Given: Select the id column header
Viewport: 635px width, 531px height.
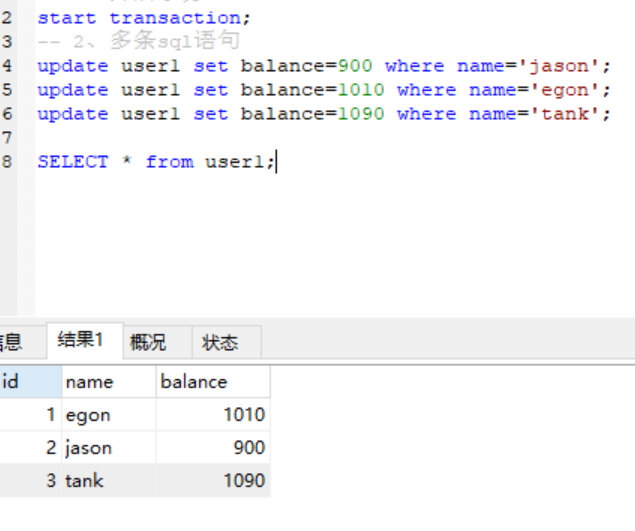Looking at the screenshot, I should coord(31,382).
